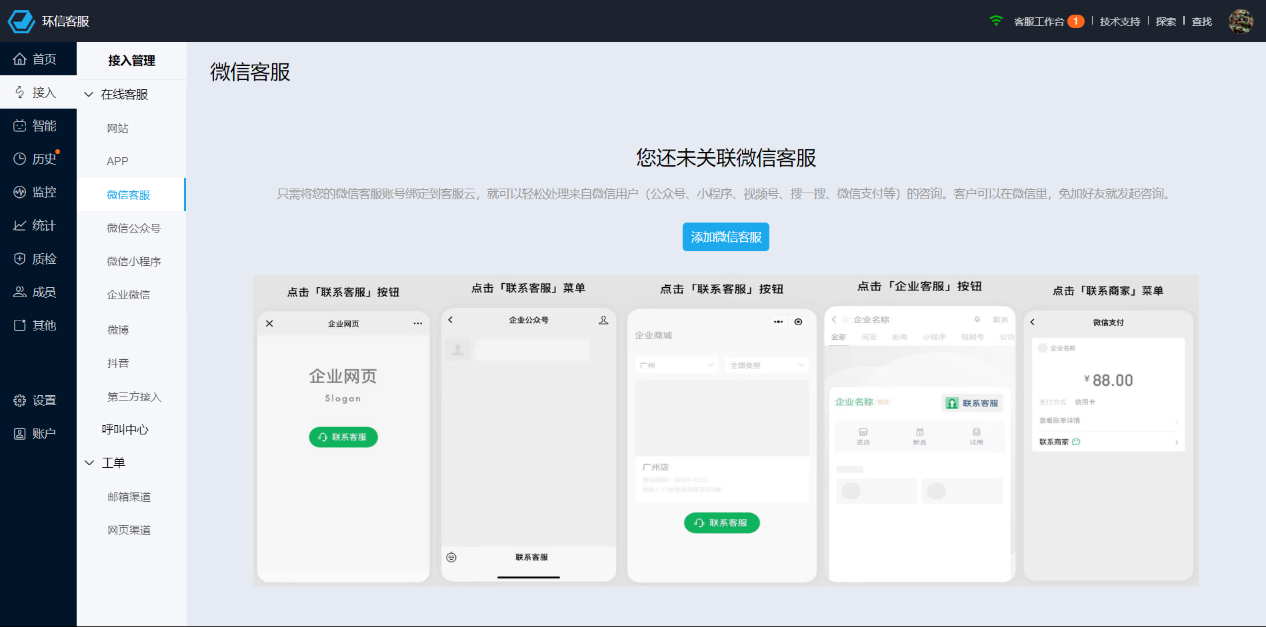Go to 邮箱渠道 under 工单
This screenshot has height=627, width=1266.
128,497
